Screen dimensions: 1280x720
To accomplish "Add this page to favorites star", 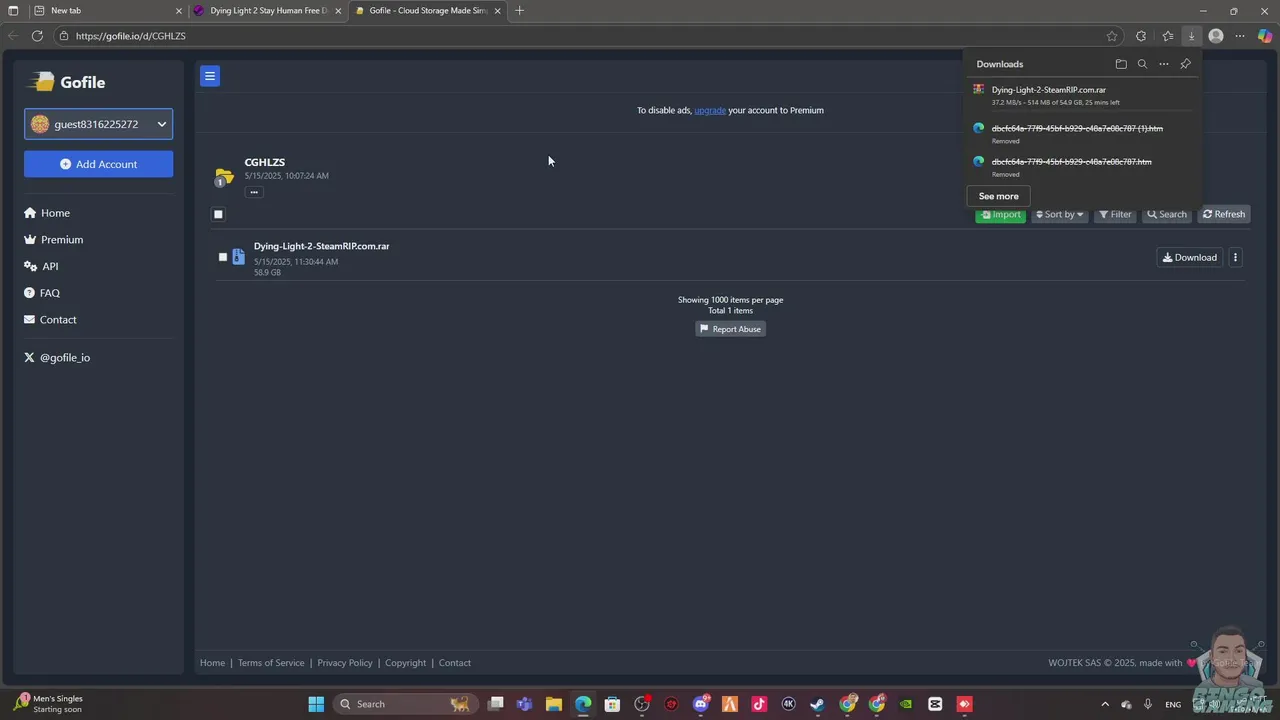I will tap(1112, 36).
